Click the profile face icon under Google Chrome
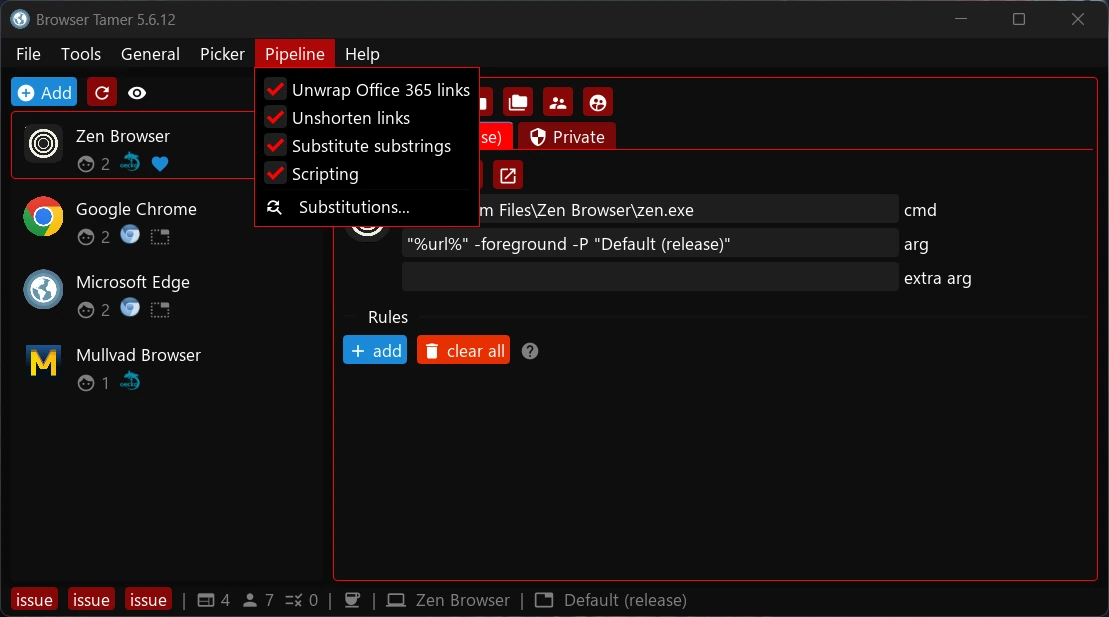 86,237
